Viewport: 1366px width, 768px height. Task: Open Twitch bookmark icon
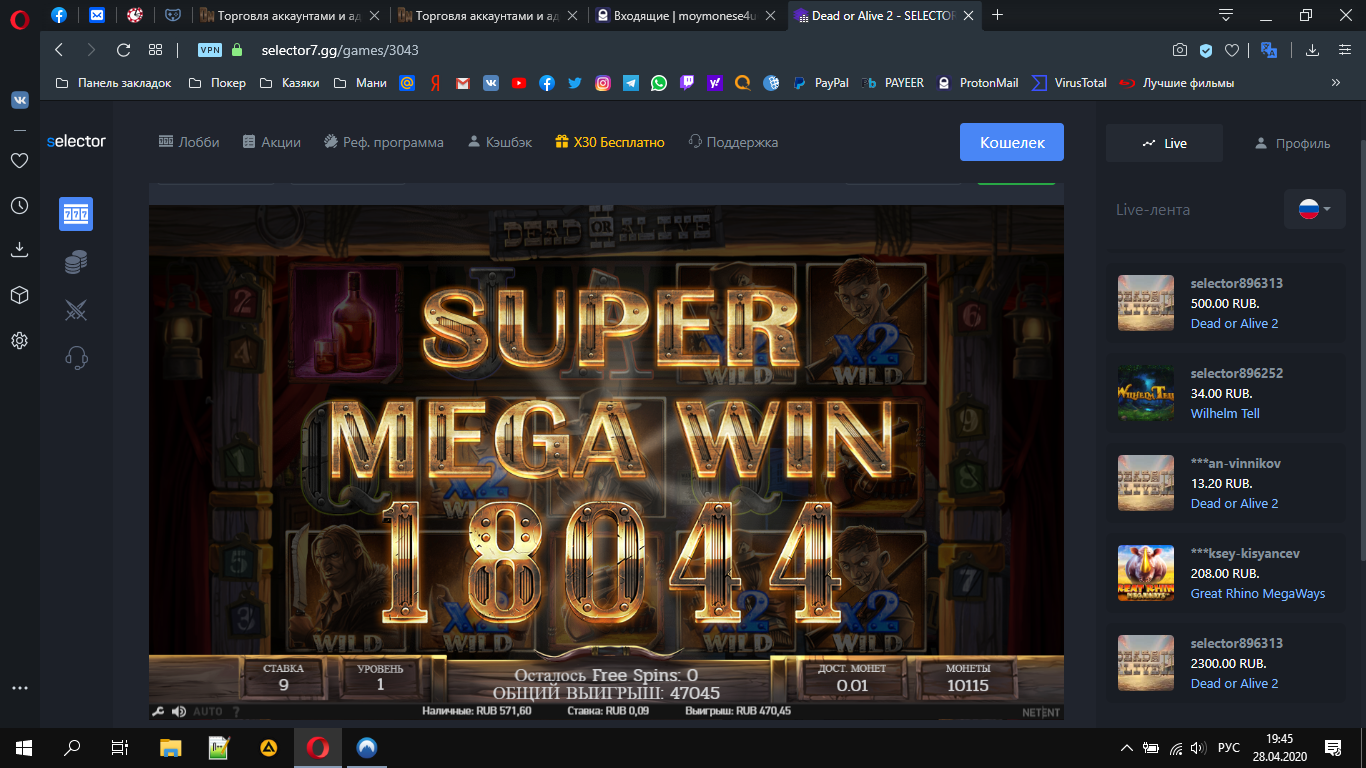686,83
